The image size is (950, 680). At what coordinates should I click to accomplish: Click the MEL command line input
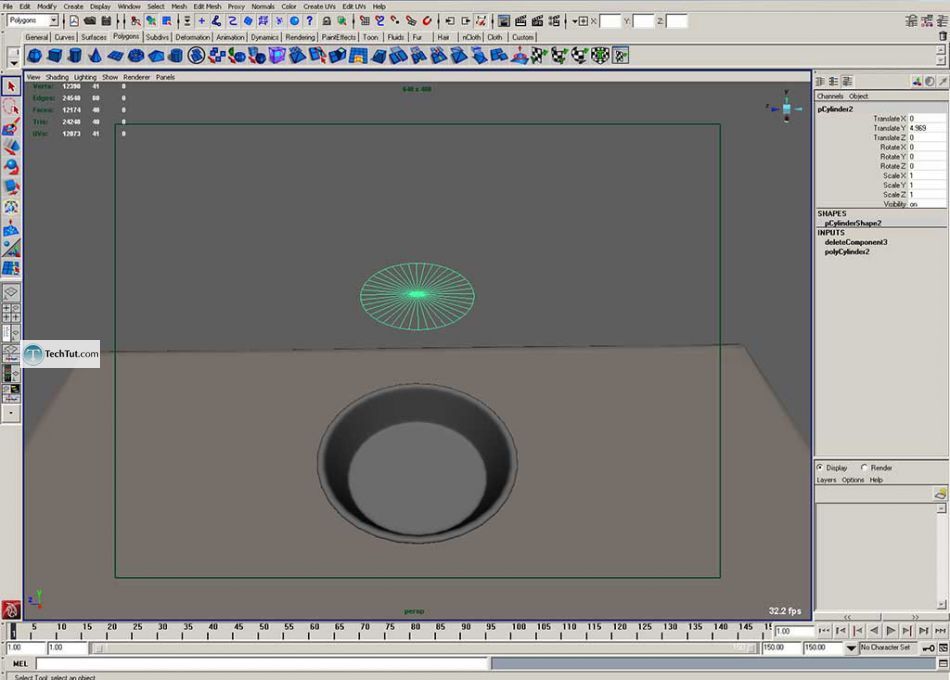coord(261,664)
